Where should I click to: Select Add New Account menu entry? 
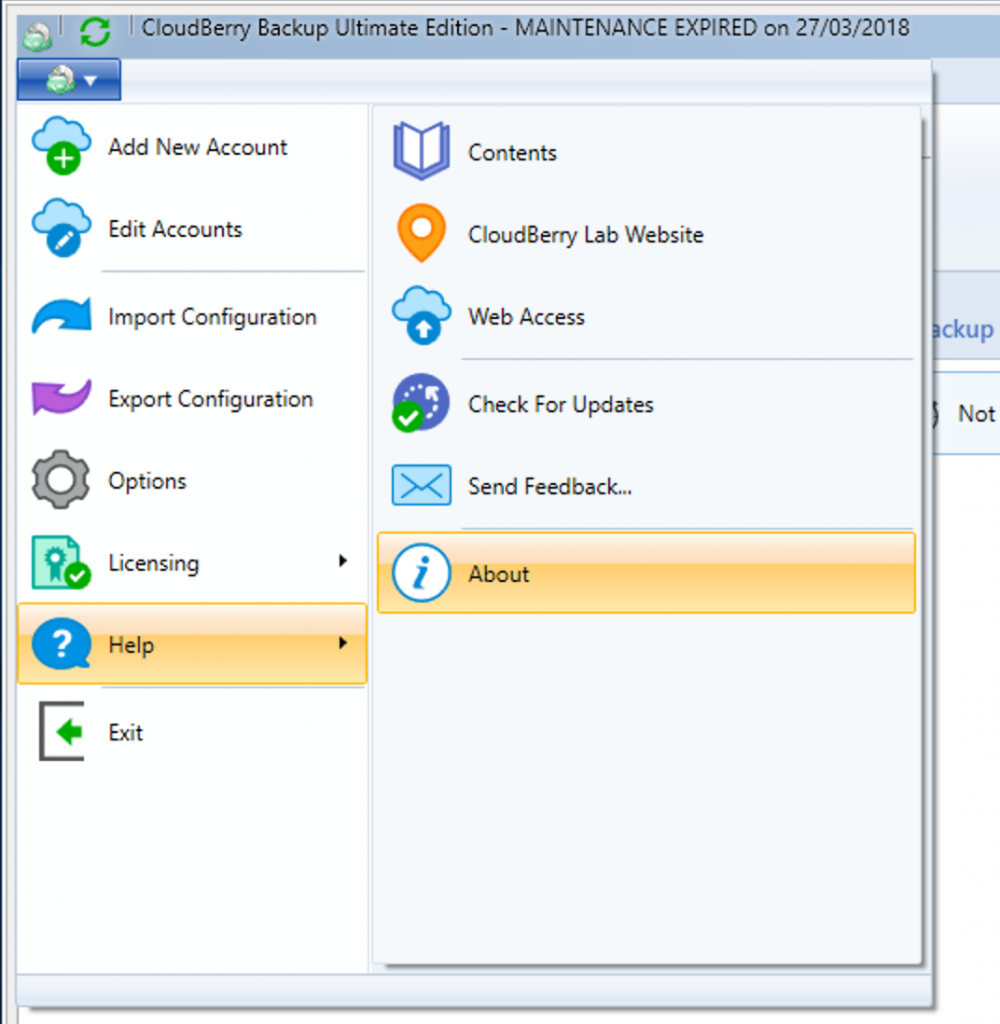[192, 146]
